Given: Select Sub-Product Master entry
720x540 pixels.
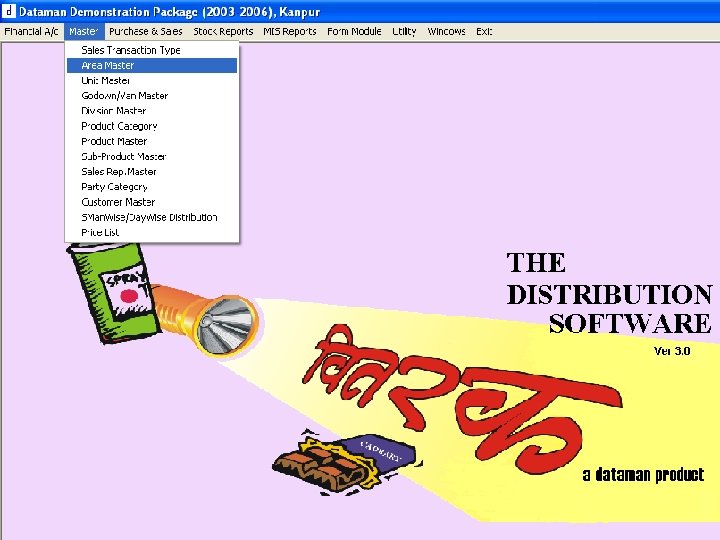Looking at the screenshot, I should 152,156.
